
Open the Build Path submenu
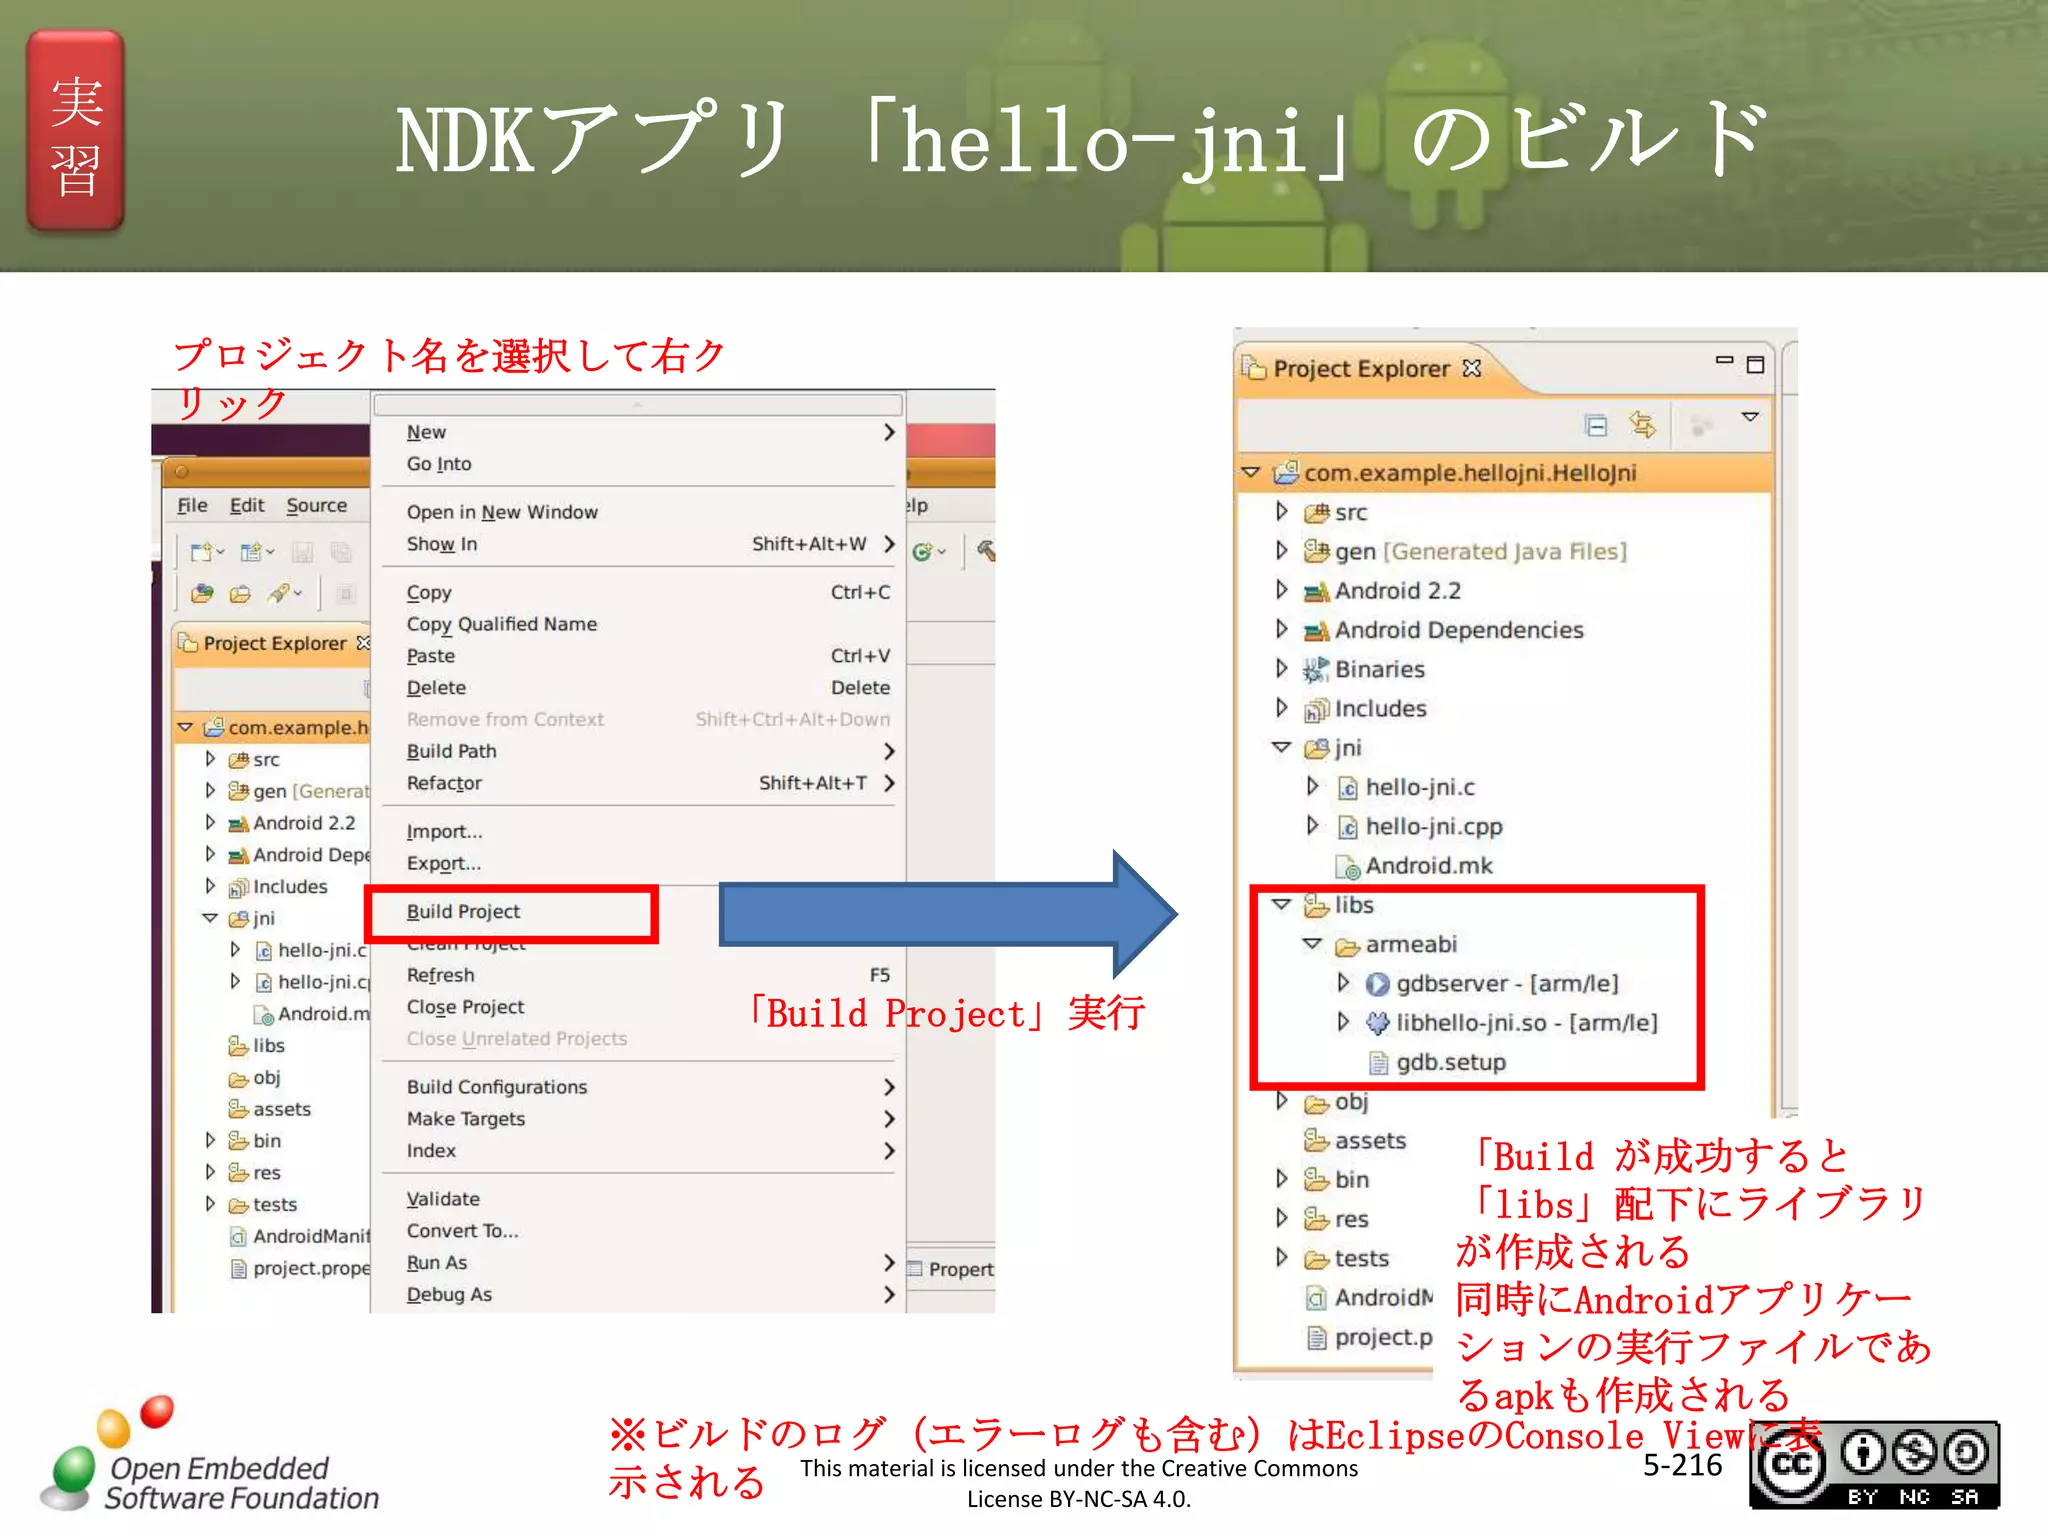(x=639, y=751)
